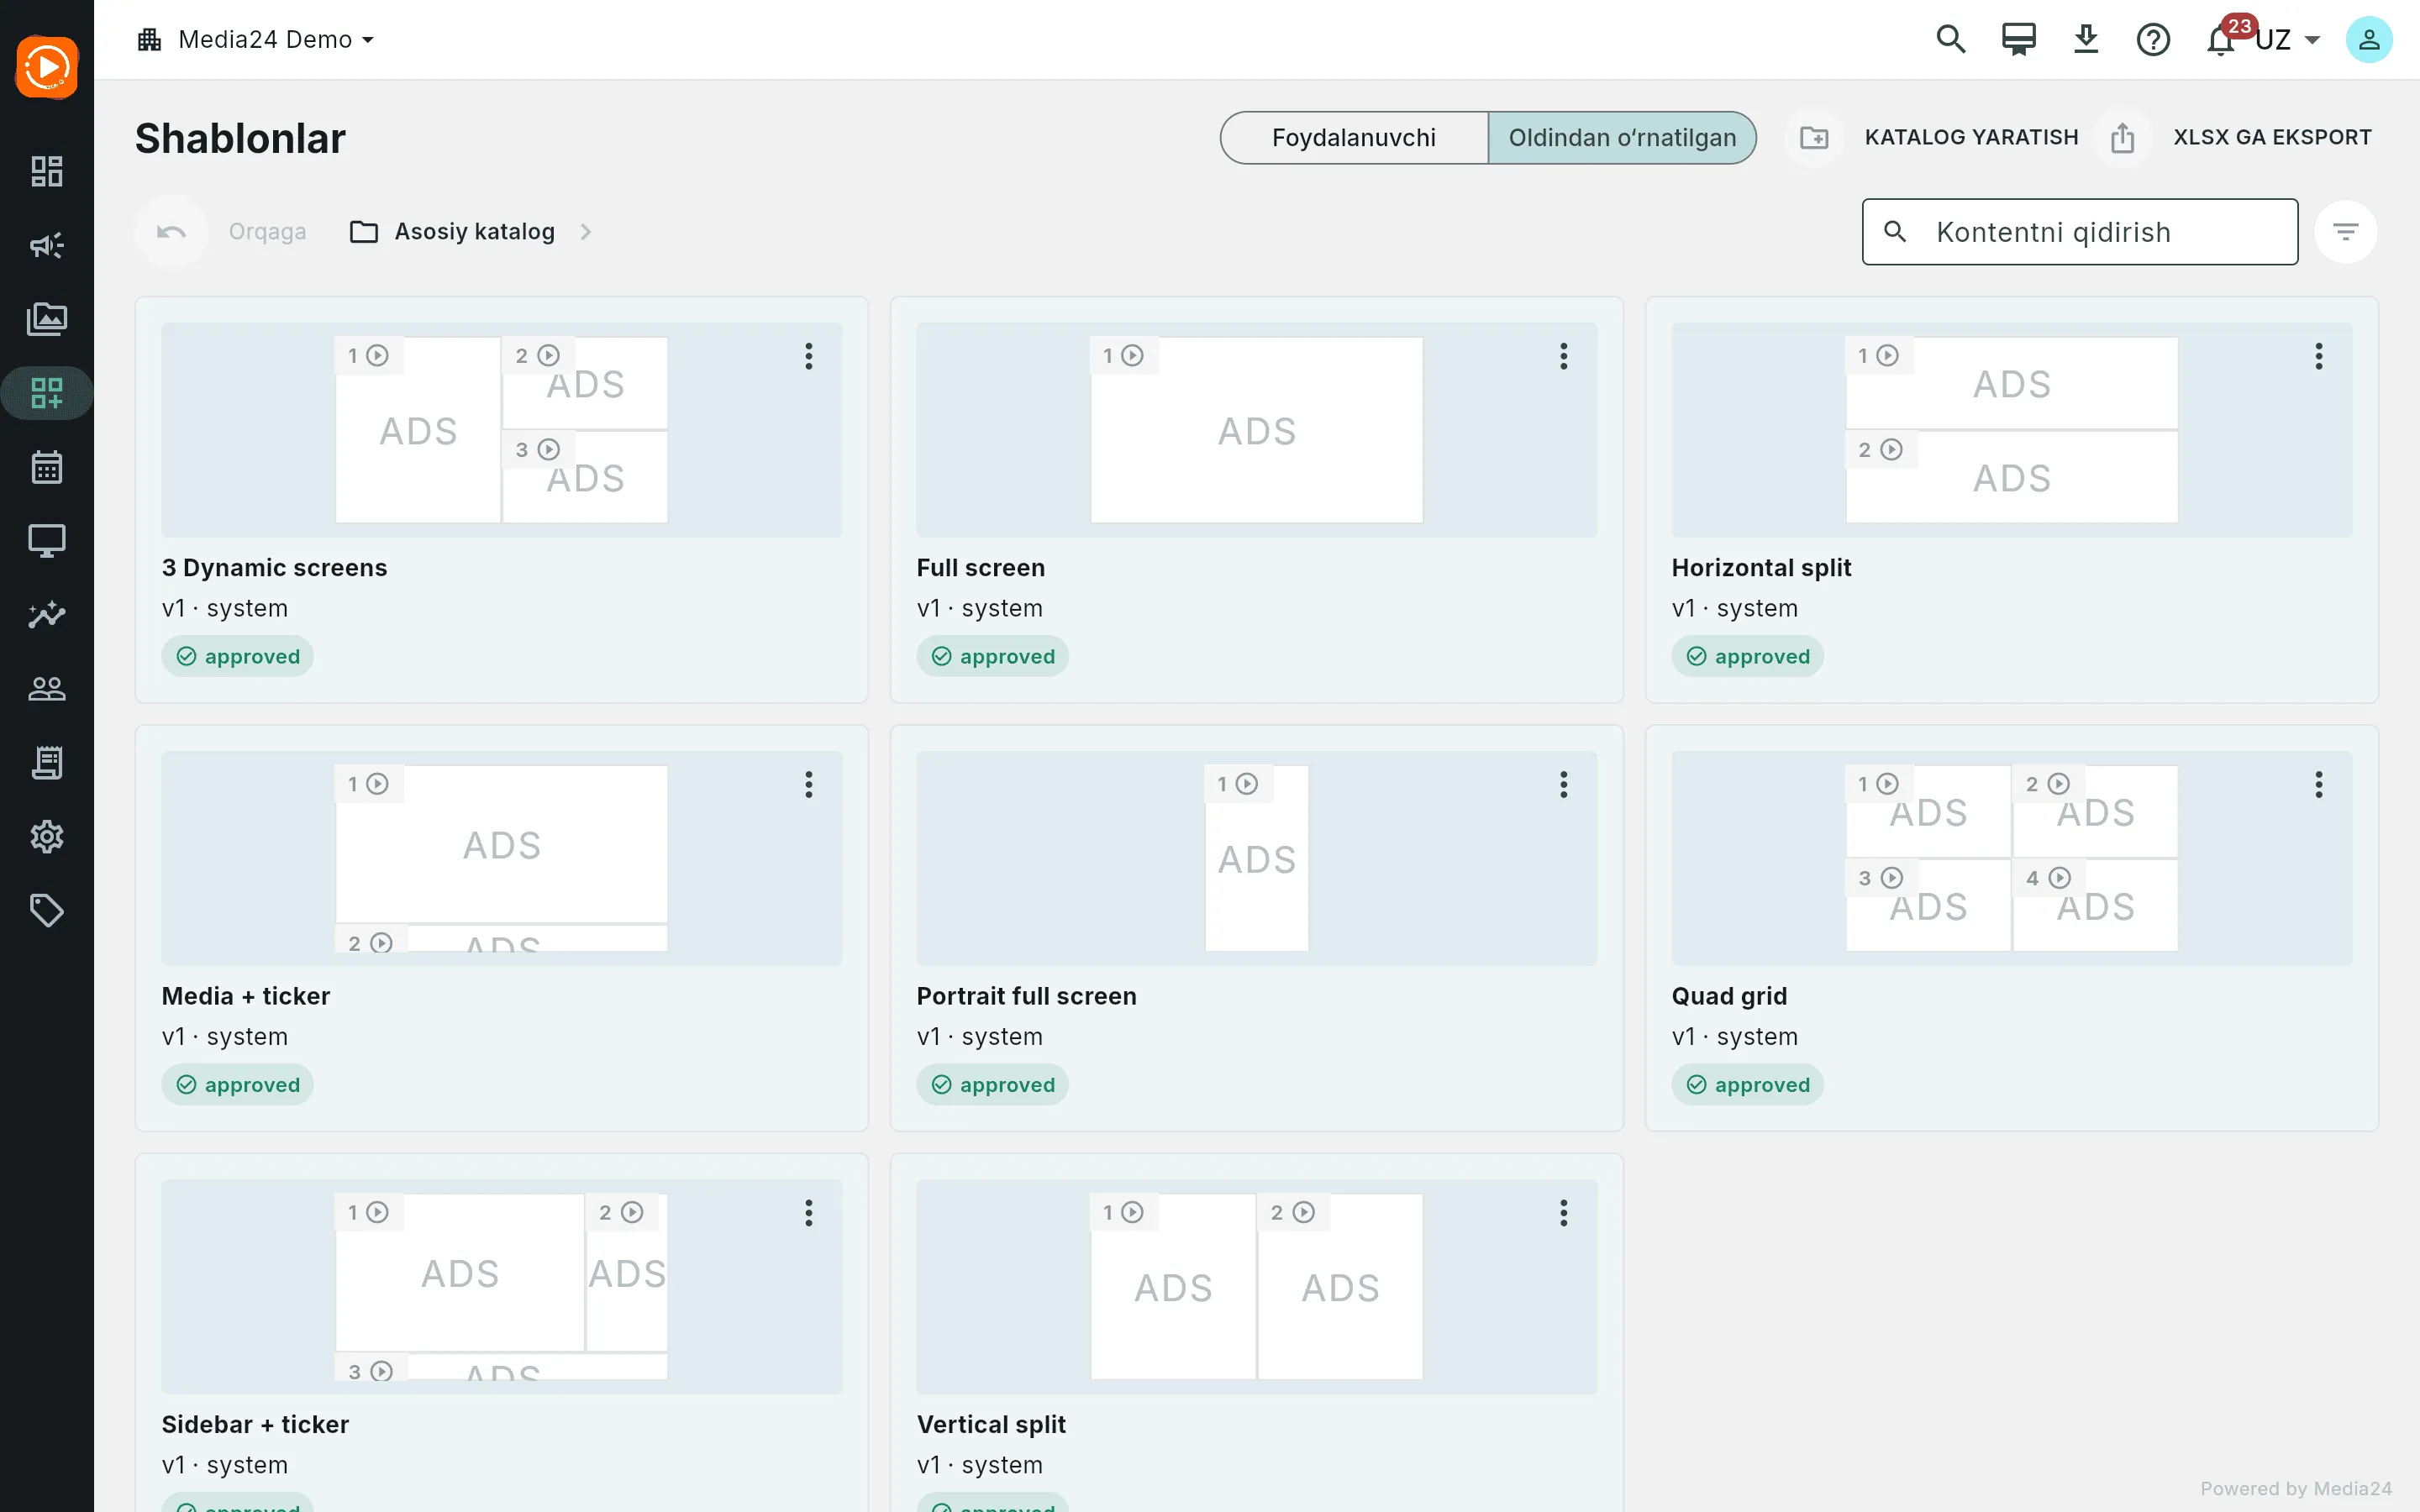Click the 'Quad grid' template title
This screenshot has height=1512, width=2420.
(1729, 996)
